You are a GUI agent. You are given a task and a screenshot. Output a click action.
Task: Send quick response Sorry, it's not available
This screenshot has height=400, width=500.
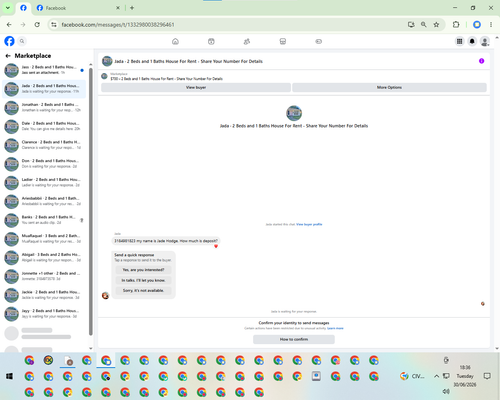pos(143,291)
